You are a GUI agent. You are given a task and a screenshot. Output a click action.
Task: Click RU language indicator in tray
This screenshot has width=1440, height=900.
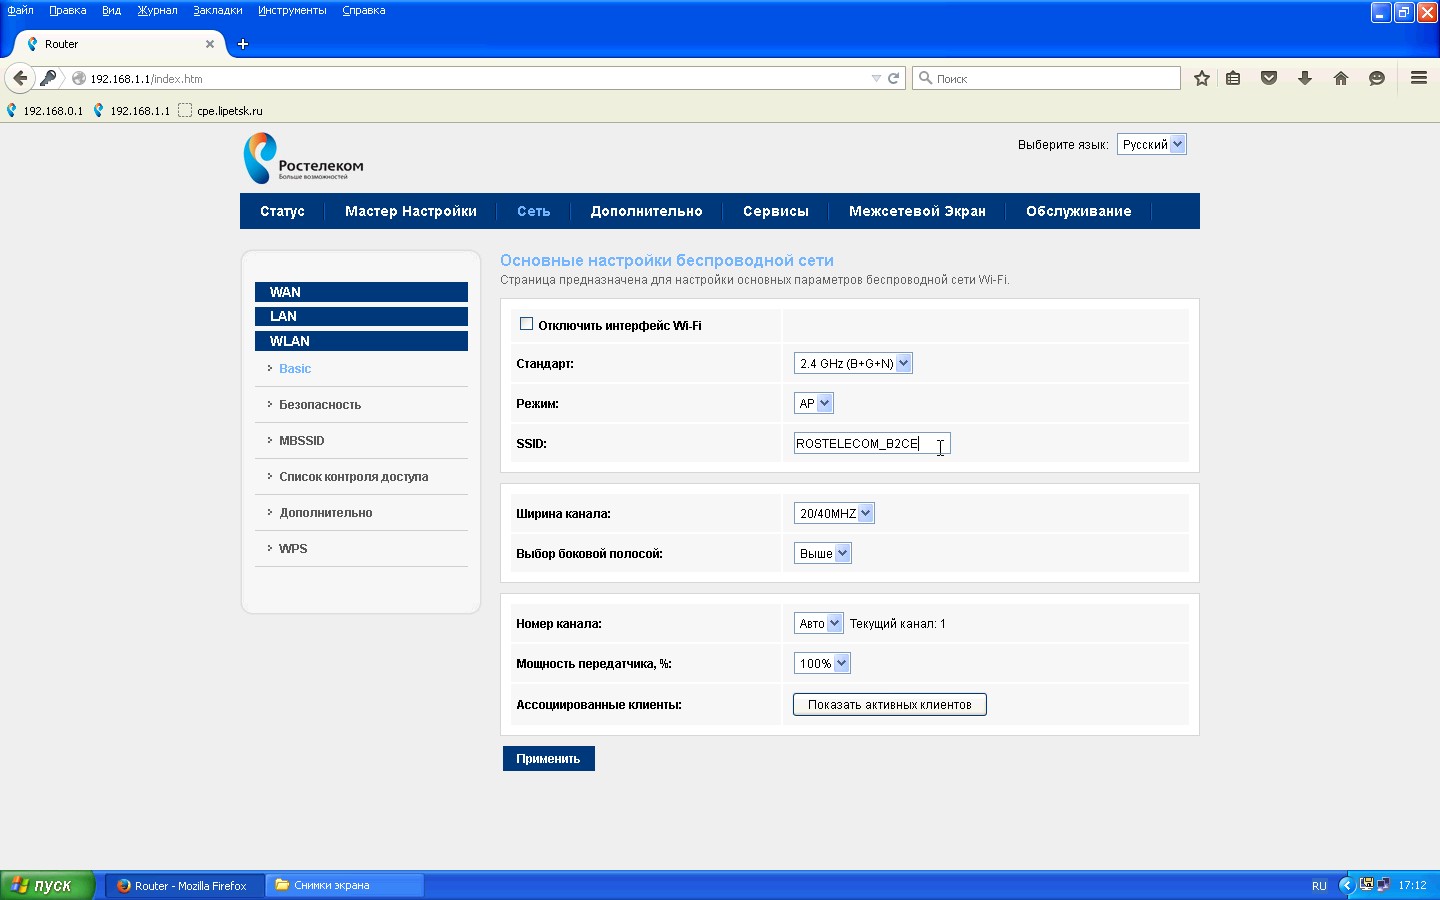pyautogui.click(x=1319, y=886)
